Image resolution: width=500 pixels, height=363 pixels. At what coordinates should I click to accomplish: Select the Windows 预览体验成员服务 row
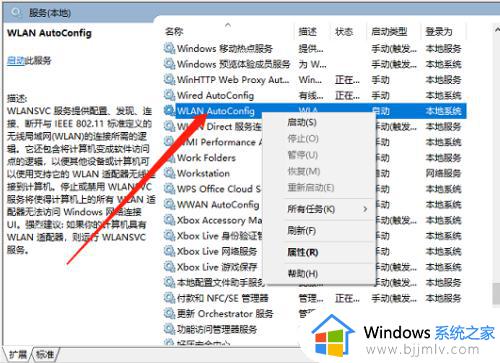click(314, 64)
